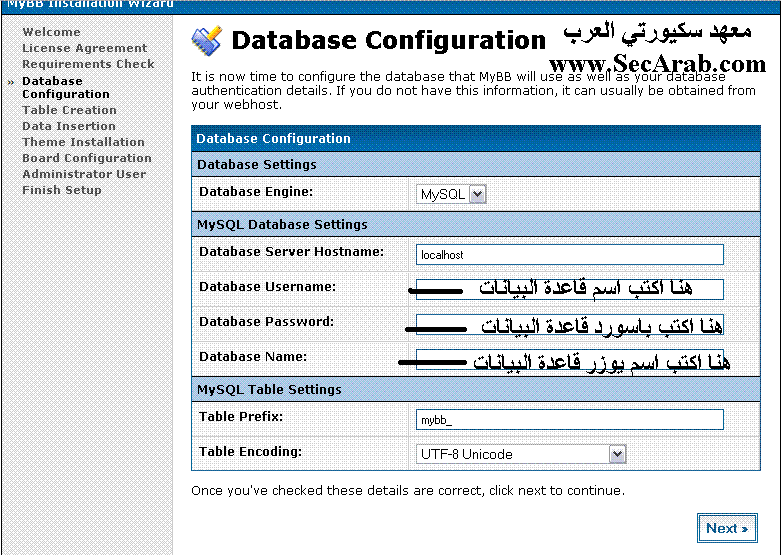Click the Table Encoding label

coord(251,451)
